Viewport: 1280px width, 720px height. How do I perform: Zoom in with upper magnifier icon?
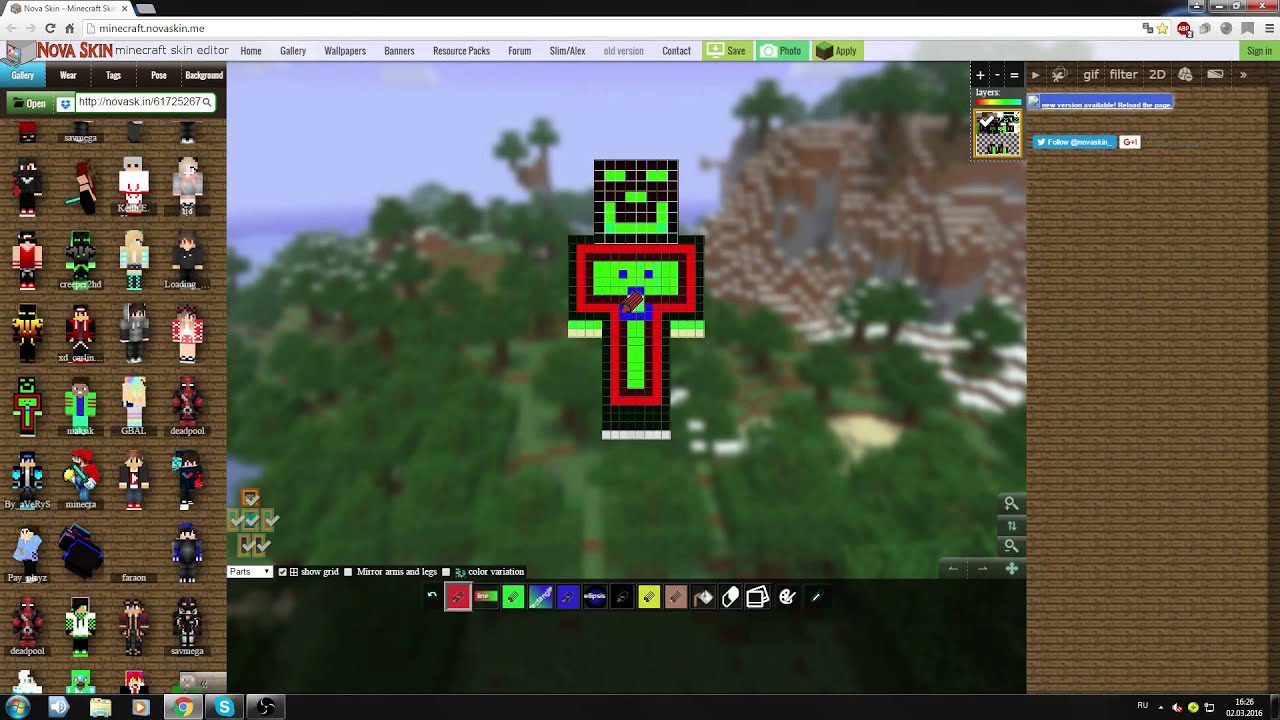pos(1011,504)
